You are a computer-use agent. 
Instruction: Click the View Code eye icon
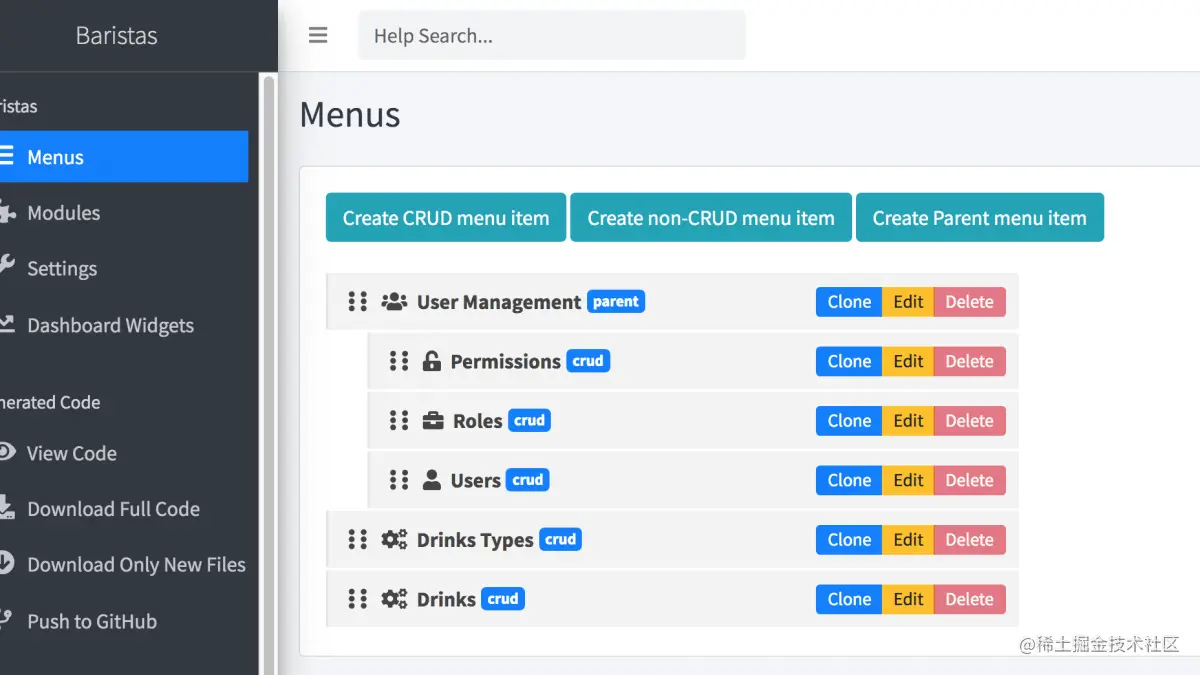coord(12,453)
